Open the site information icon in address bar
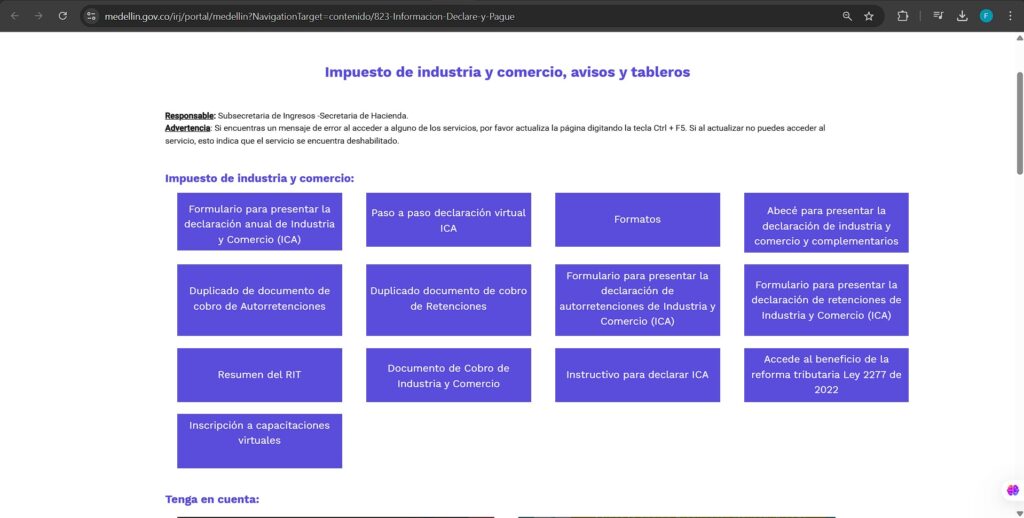 [x=91, y=16]
